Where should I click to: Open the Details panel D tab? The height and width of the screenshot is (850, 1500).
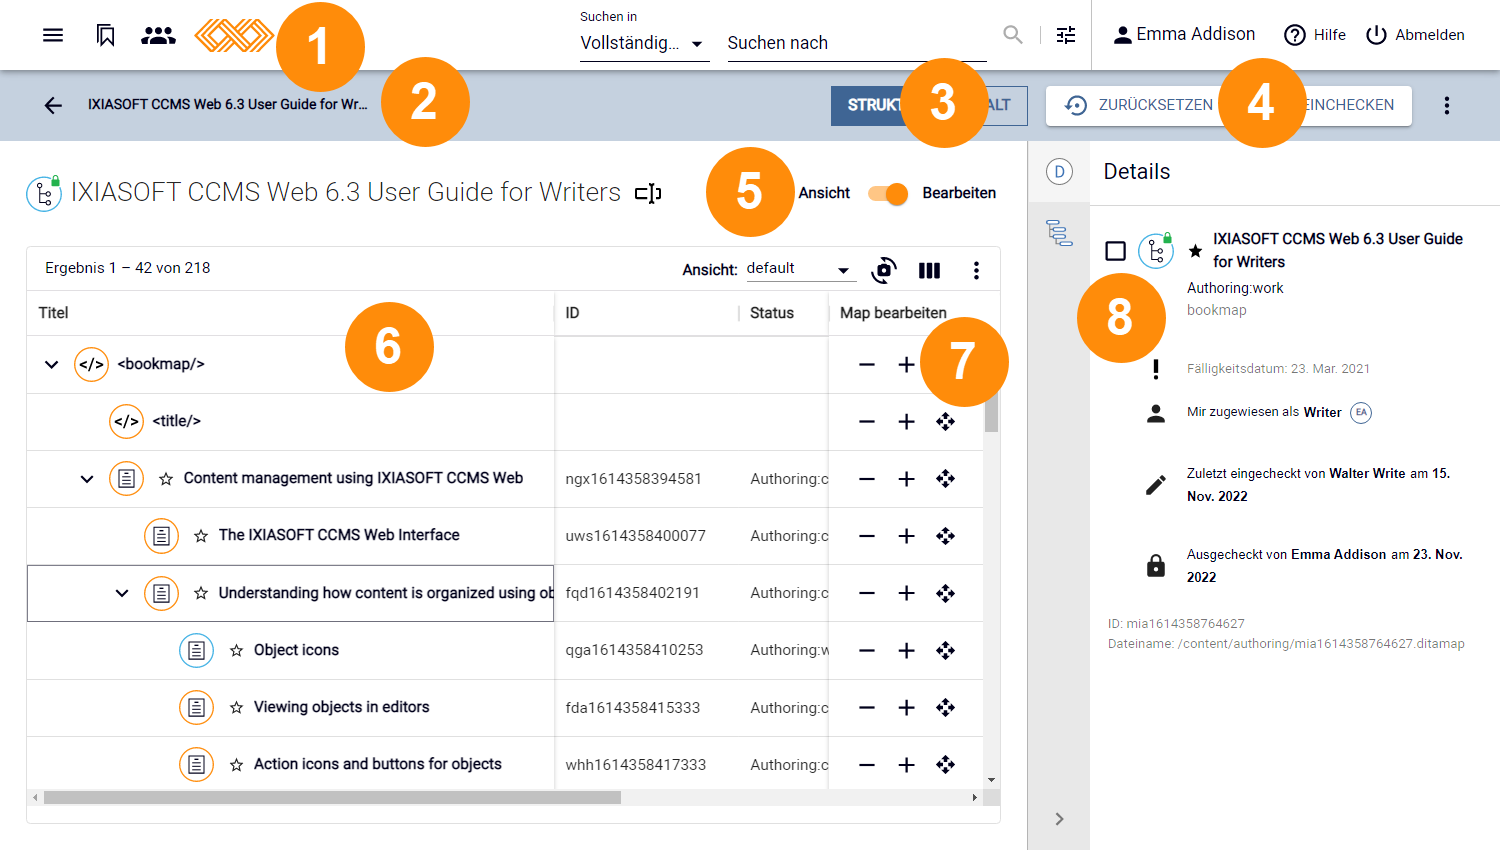click(x=1059, y=172)
